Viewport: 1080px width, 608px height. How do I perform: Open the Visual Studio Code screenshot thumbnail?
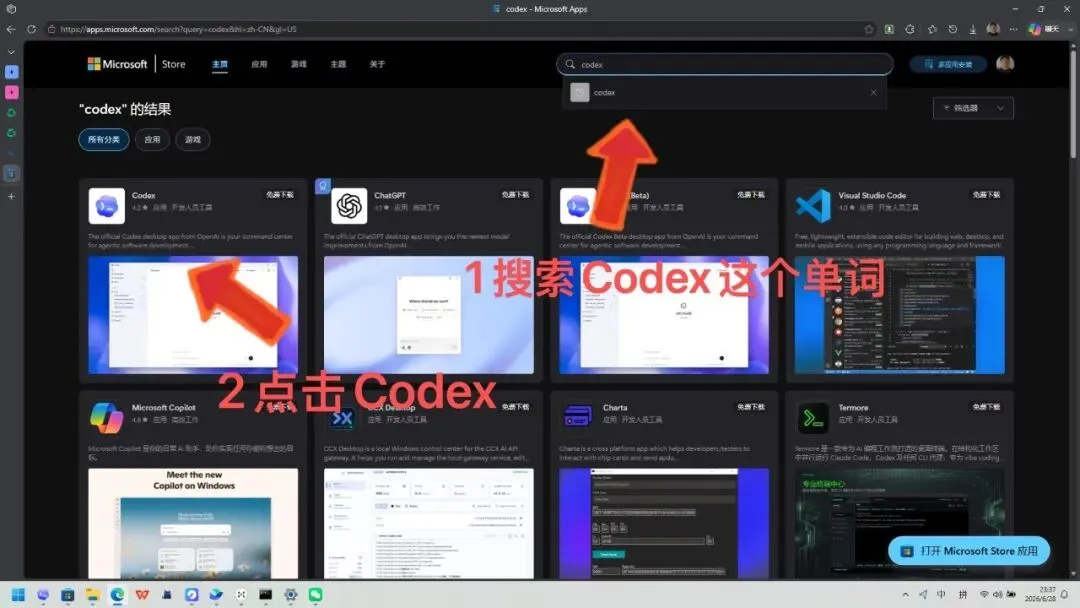(x=900, y=315)
